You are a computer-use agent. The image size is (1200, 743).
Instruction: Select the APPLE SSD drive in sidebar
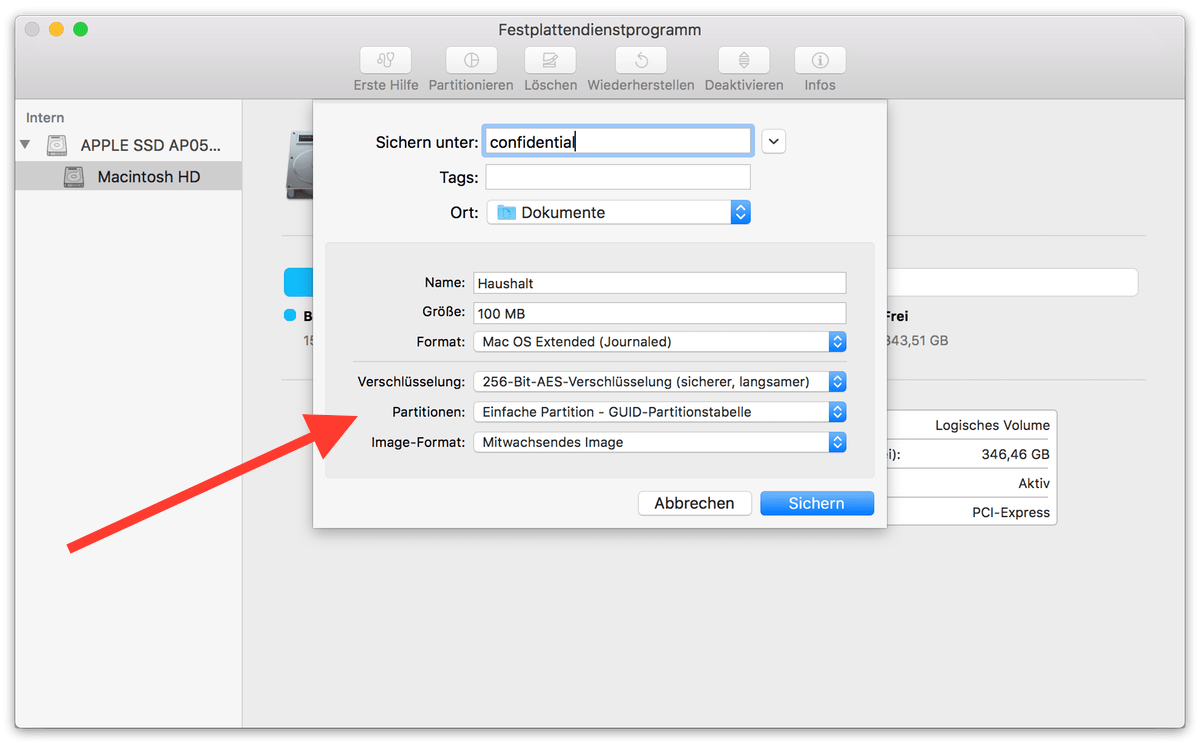(148, 145)
